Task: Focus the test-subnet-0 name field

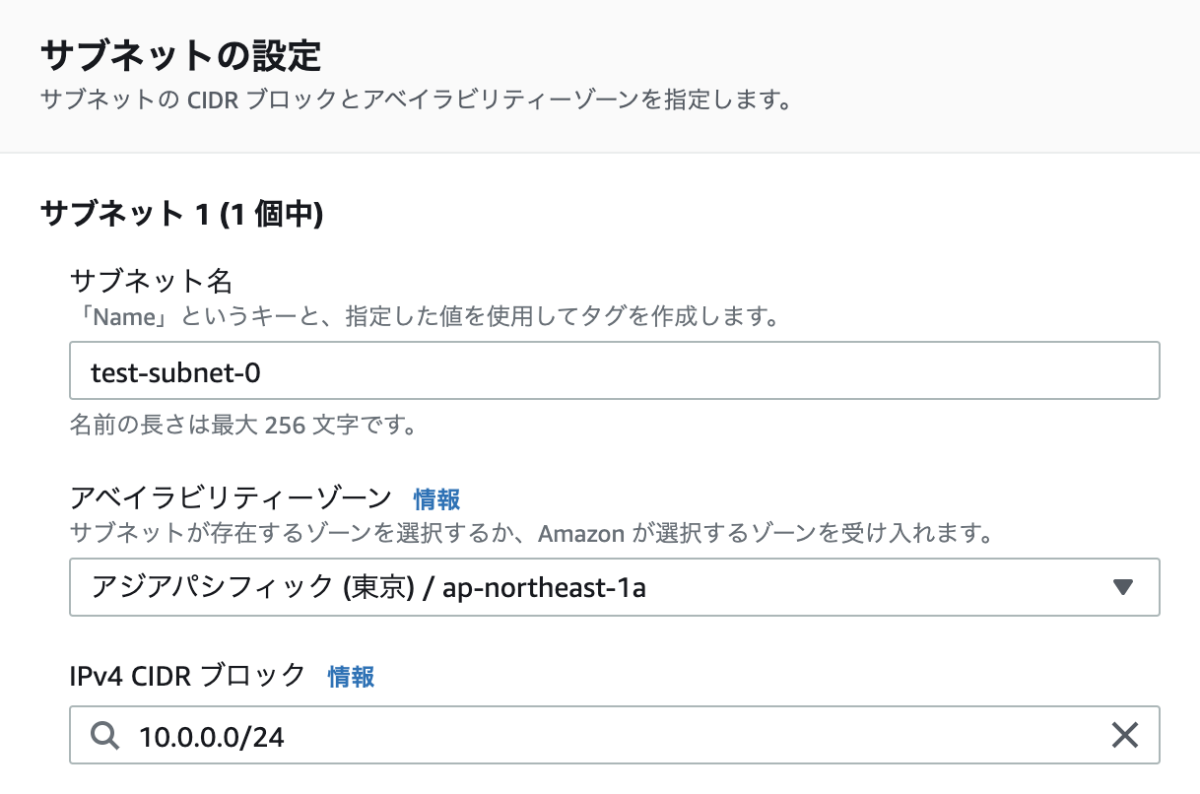Action: coord(614,371)
